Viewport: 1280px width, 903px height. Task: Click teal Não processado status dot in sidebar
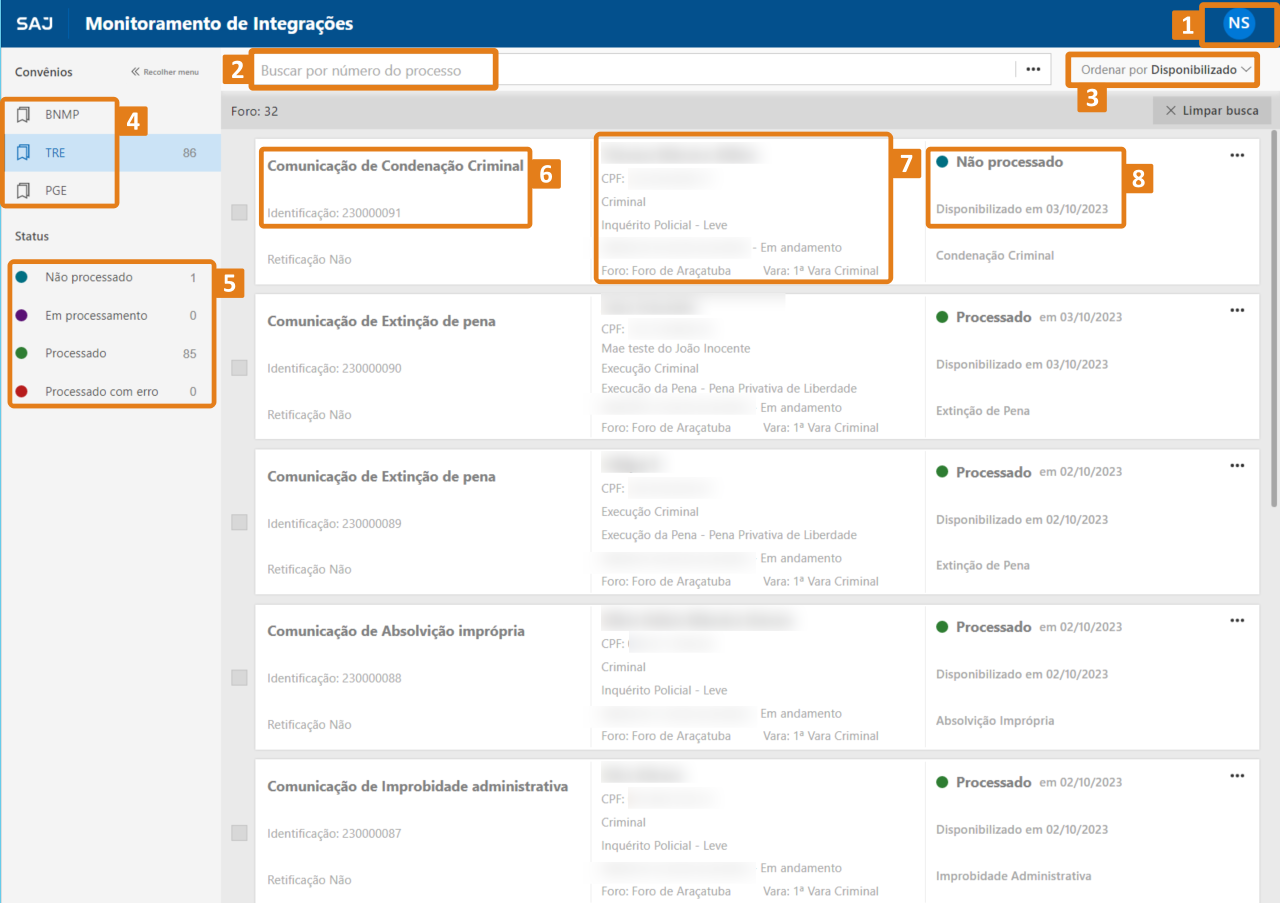click(x=22, y=277)
